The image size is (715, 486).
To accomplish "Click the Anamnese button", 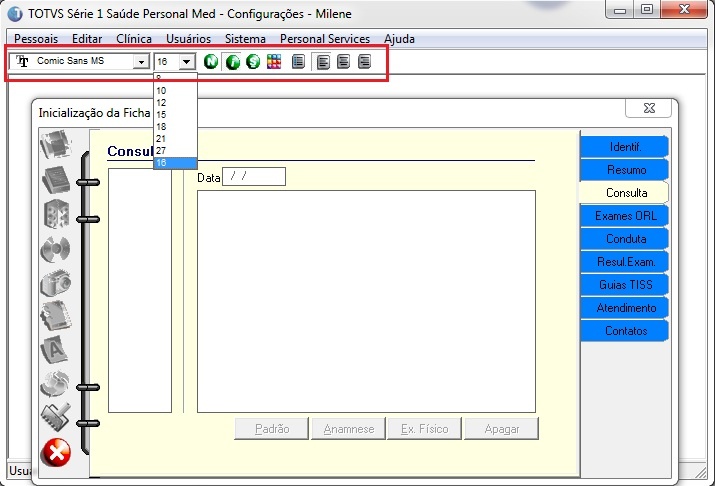I will (x=348, y=429).
